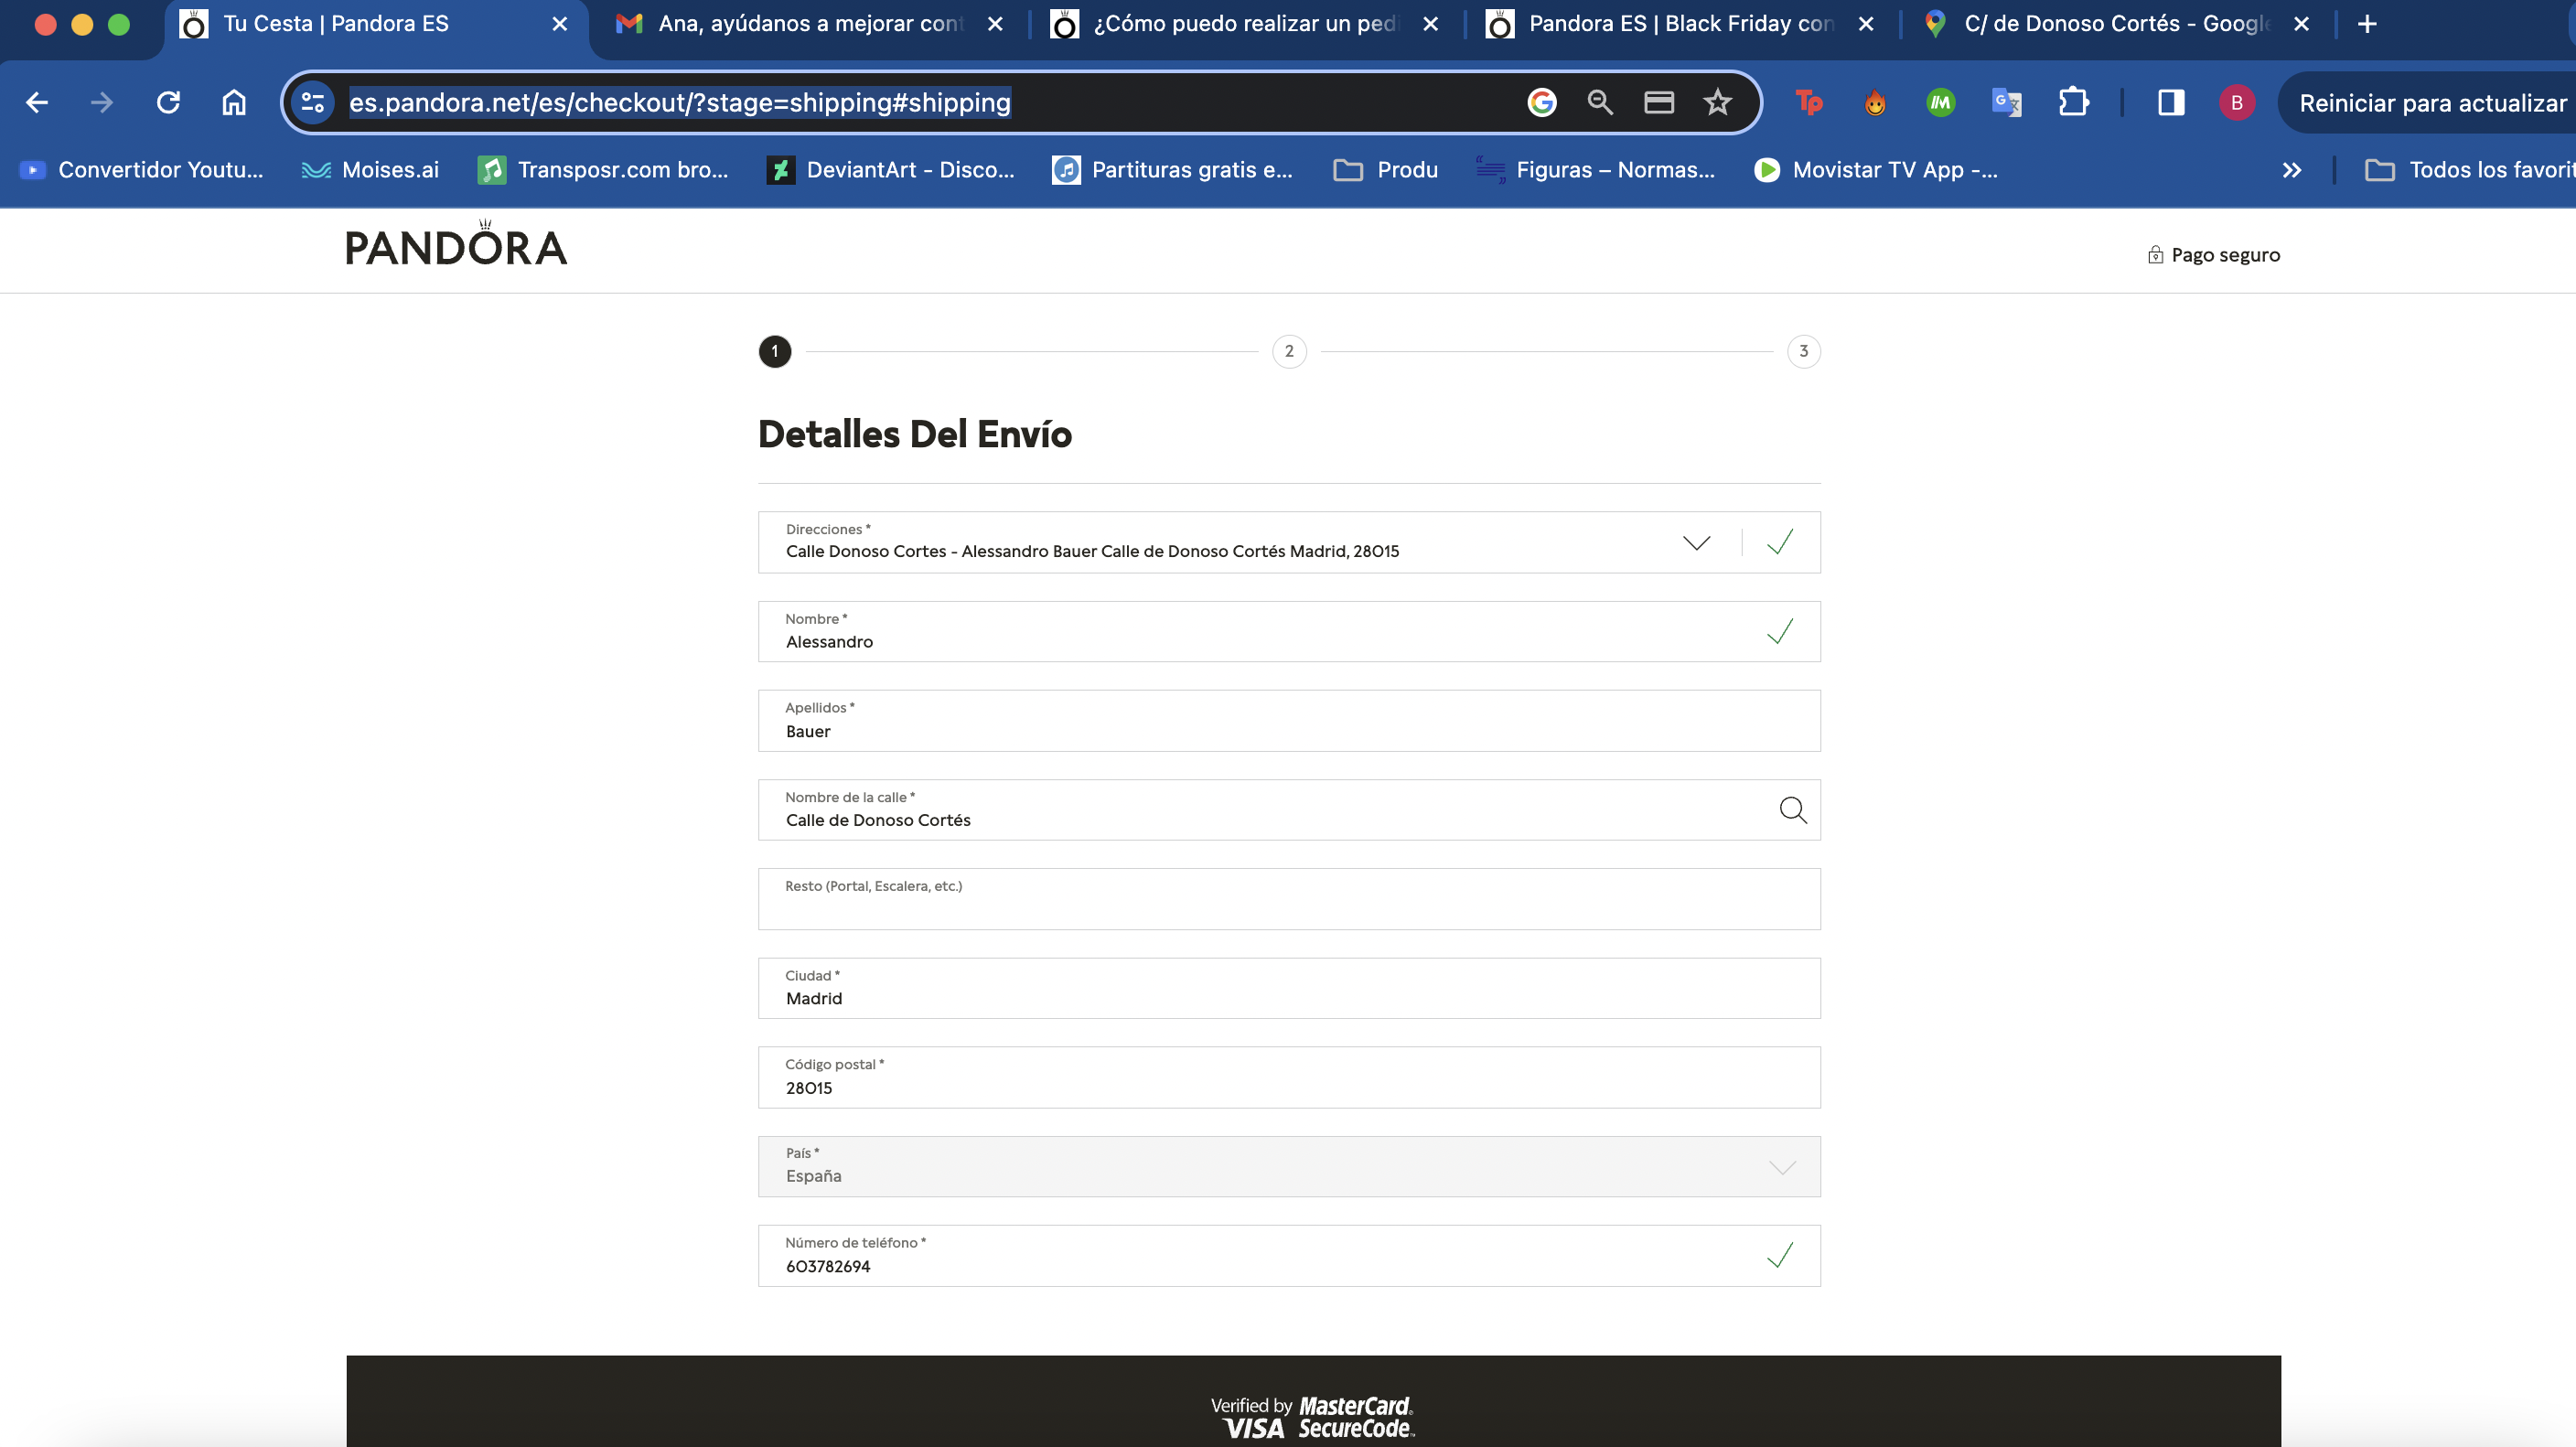Open the Google Translate extension
This screenshot has height=1447, width=2576.
[2007, 102]
